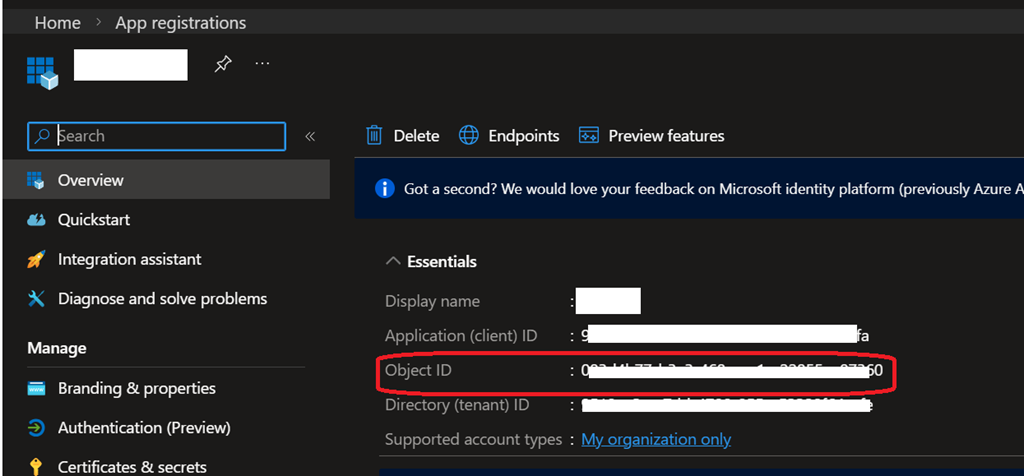Click the Integration assistant rocket icon
Viewport: 1024px width, 476px height.
36,259
